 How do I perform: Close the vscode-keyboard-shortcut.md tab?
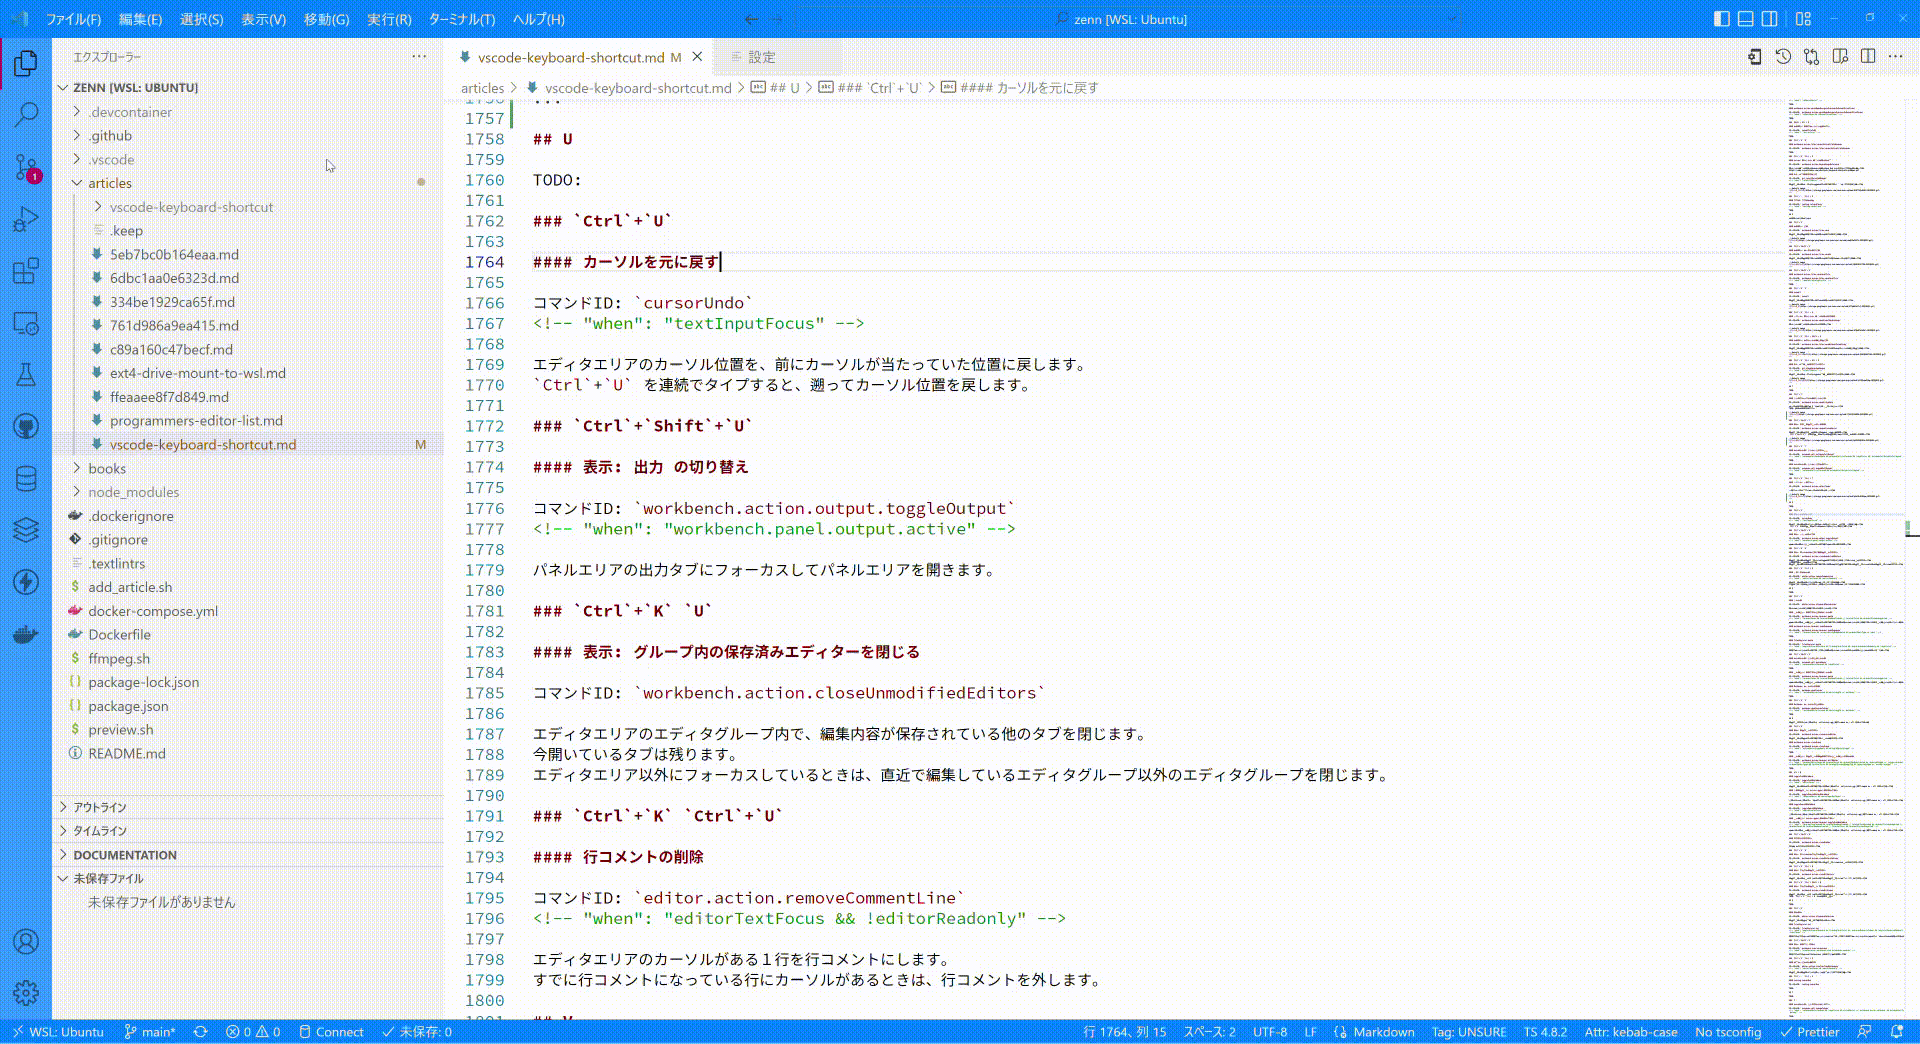tap(698, 57)
